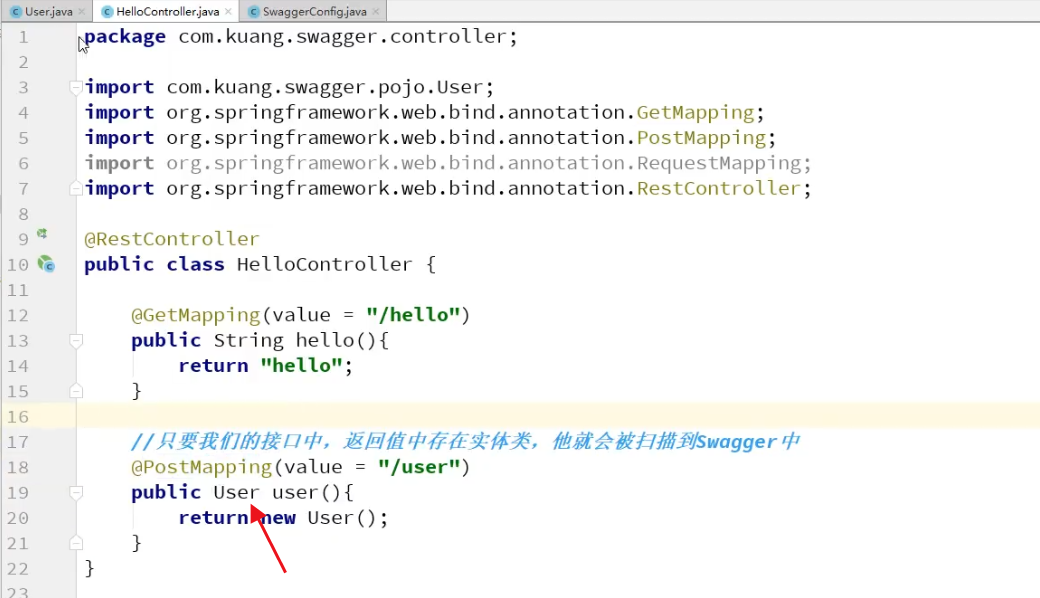Click RestController in the import on line 7
Screen dimensions: 1040x598
point(718,189)
